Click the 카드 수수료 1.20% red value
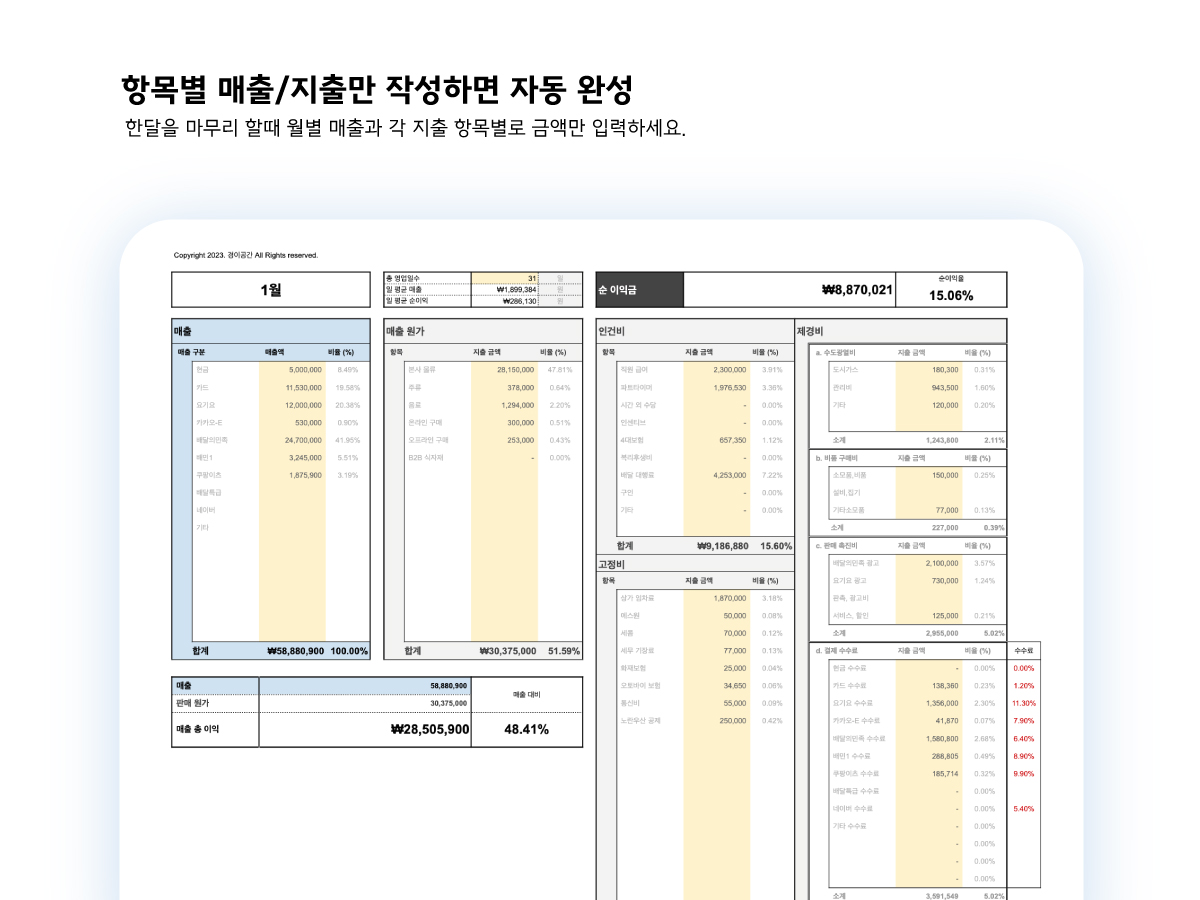 tap(1022, 685)
